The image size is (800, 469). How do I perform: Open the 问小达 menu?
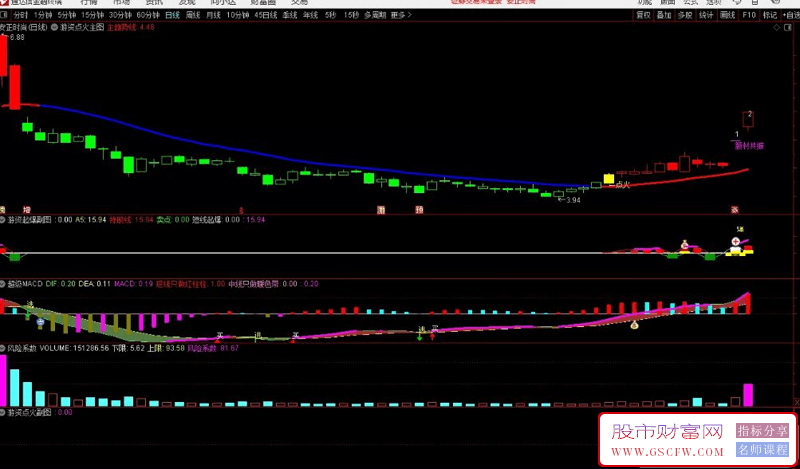pos(222,3)
